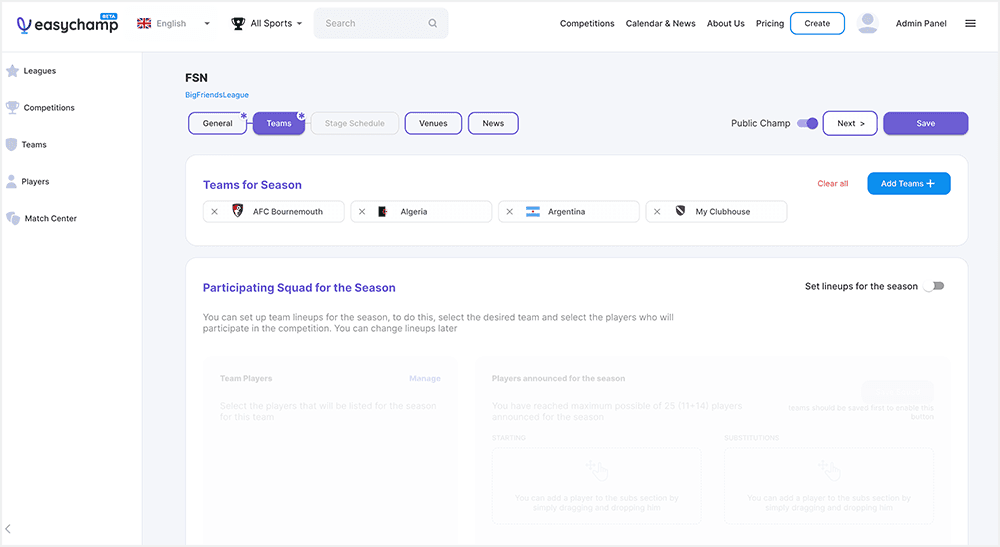Switch to the General tab
Image resolution: width=1000 pixels, height=547 pixels.
(217, 124)
